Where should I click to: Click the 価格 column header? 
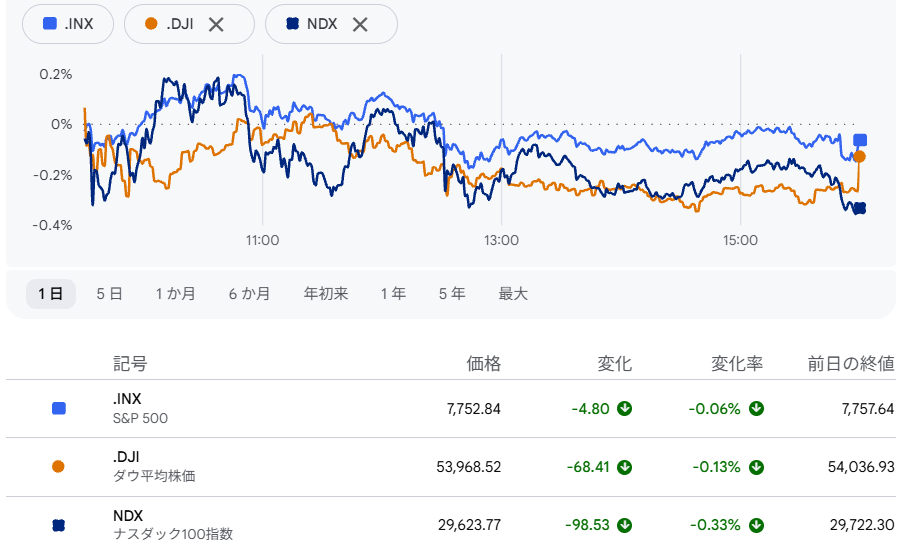483,364
